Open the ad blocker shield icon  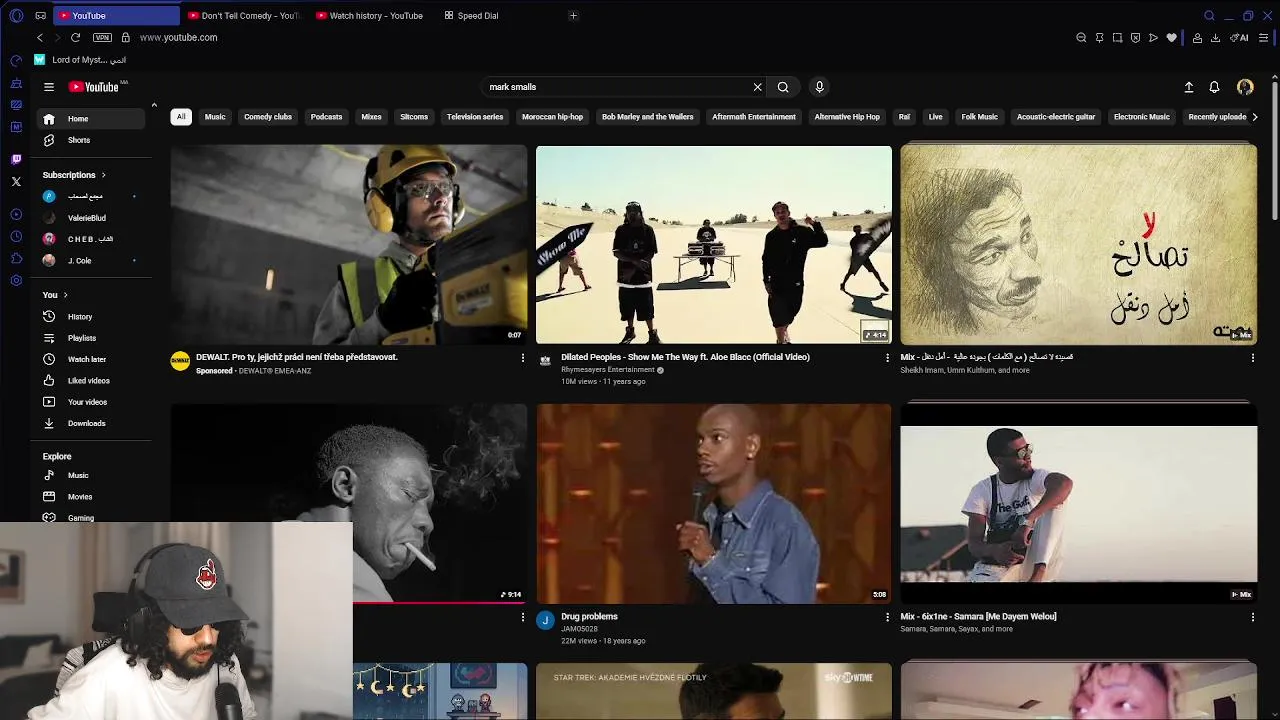[1135, 38]
